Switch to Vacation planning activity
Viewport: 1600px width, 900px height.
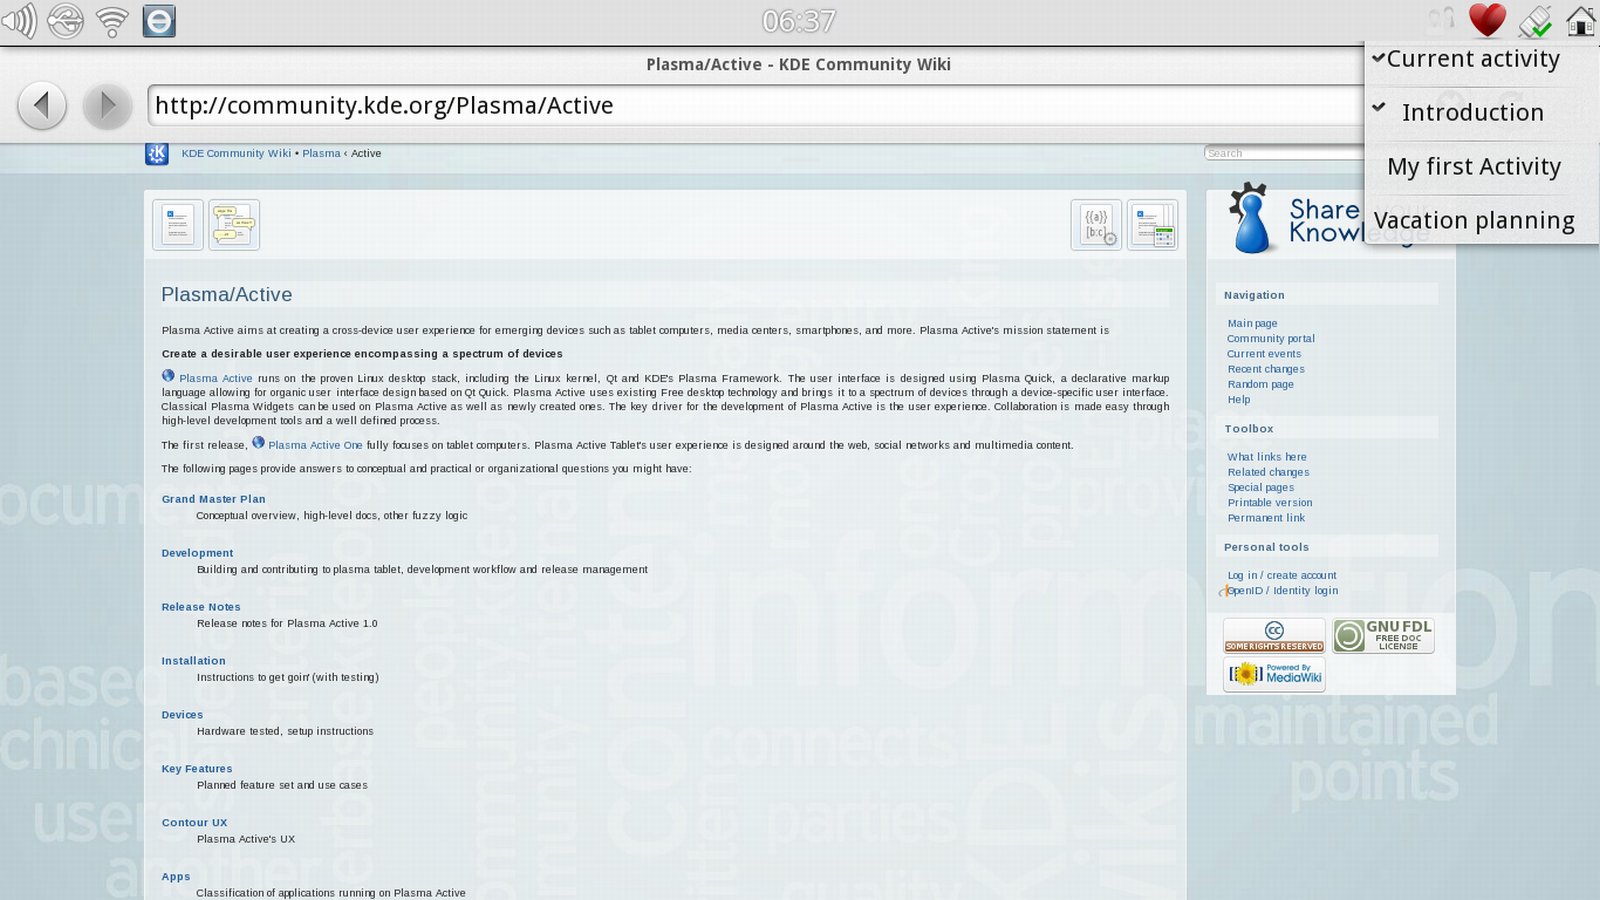(x=1474, y=220)
